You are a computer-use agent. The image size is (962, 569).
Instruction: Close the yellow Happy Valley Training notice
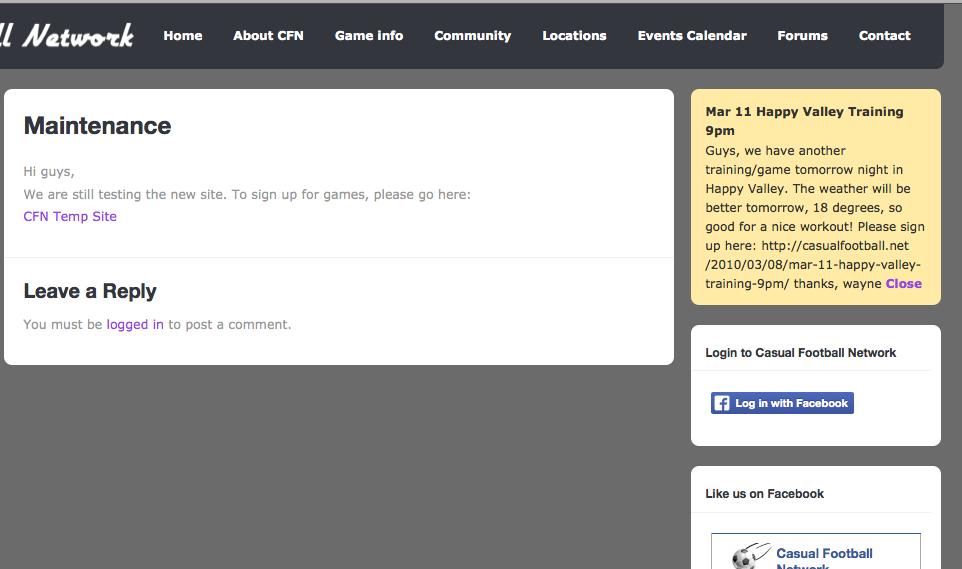pos(903,283)
